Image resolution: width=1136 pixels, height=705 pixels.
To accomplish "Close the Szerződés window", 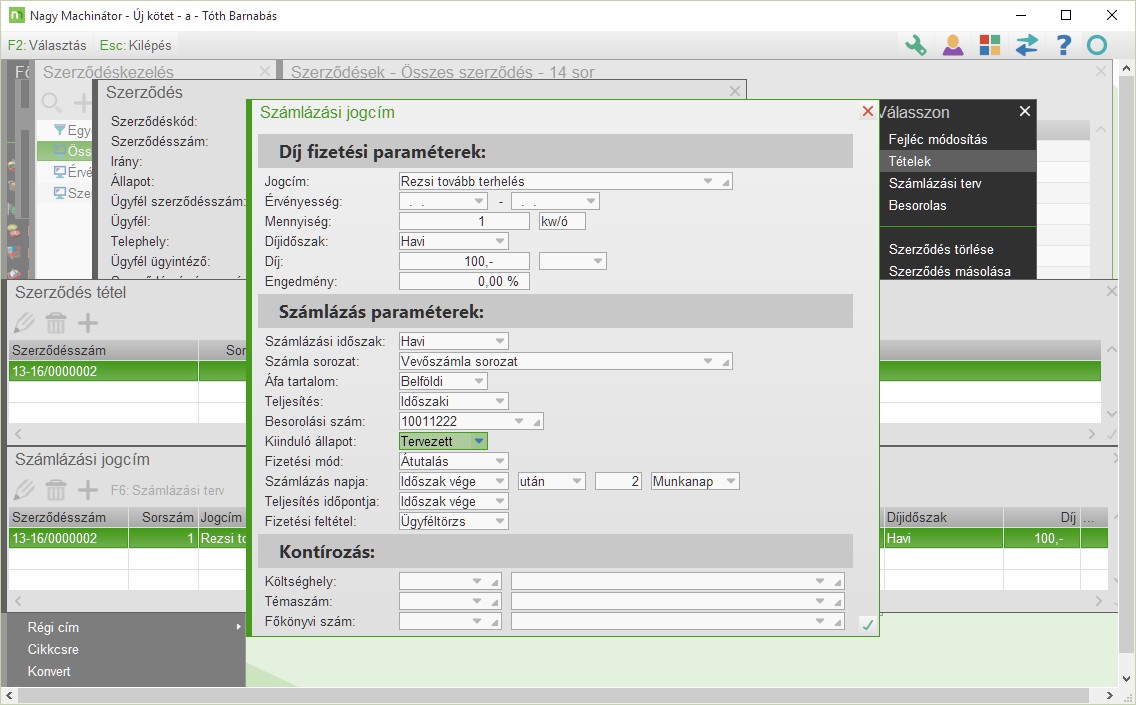I will tap(735, 91).
